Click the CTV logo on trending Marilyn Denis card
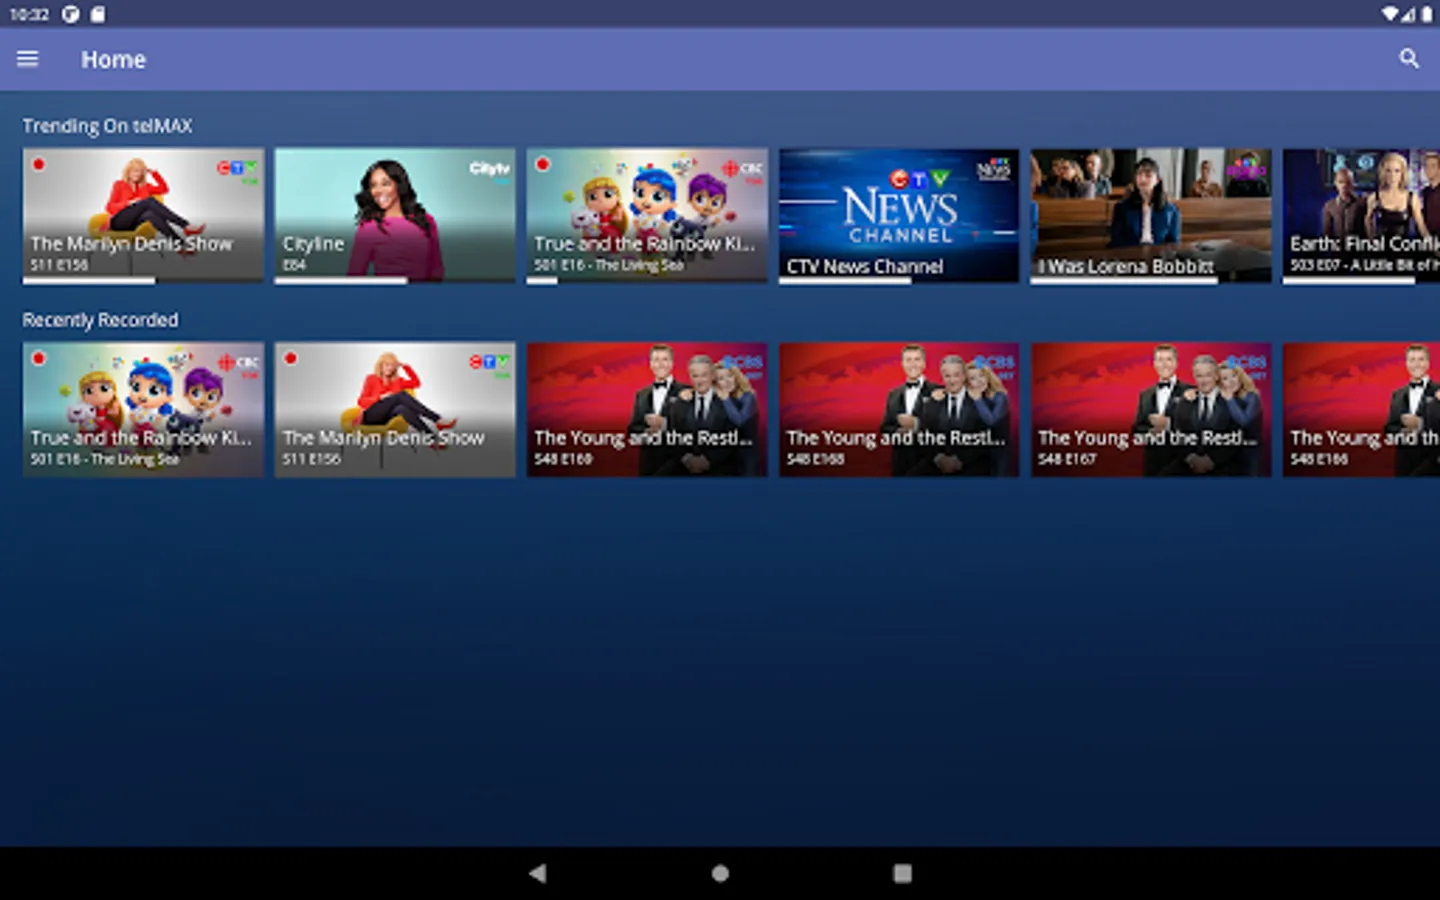This screenshot has width=1440, height=900. point(238,169)
